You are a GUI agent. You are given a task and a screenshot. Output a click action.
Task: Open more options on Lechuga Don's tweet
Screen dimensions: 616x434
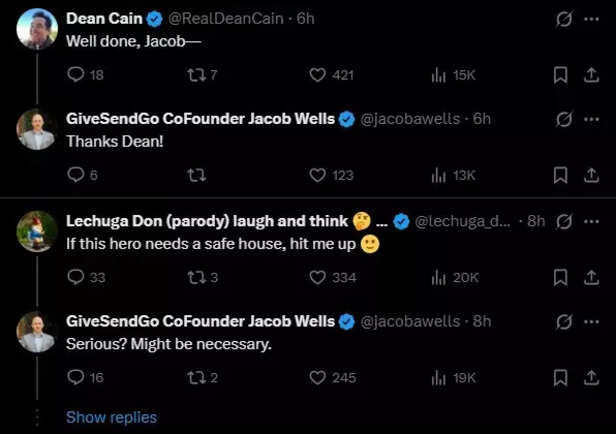coord(591,220)
